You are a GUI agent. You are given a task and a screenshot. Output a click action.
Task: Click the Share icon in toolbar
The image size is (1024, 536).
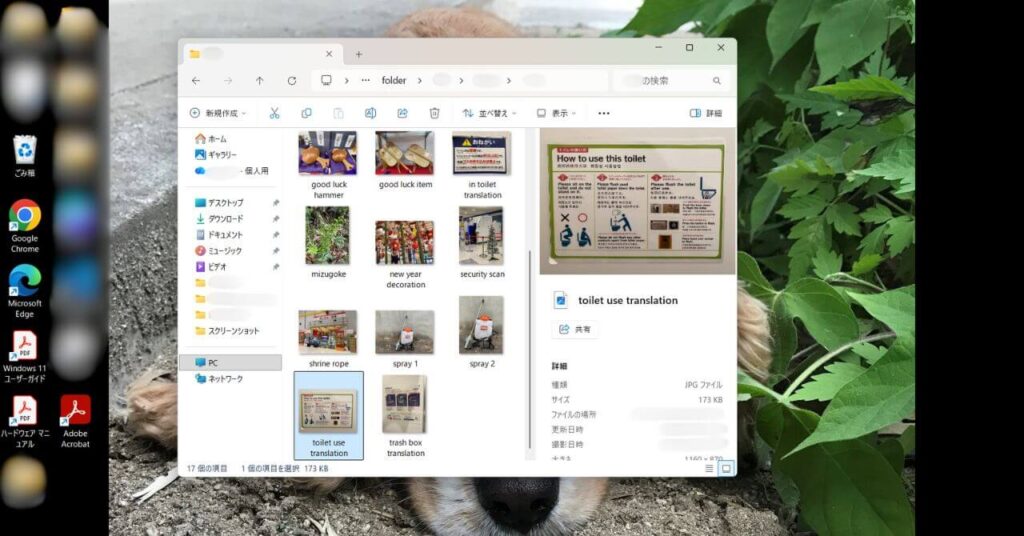coord(402,113)
